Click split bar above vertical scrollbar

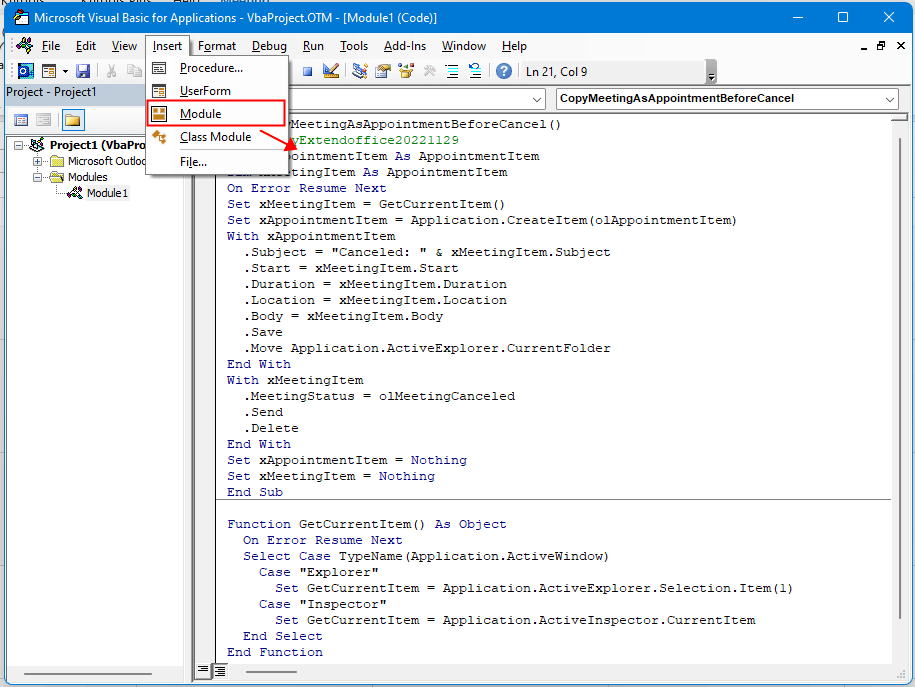(x=900, y=117)
